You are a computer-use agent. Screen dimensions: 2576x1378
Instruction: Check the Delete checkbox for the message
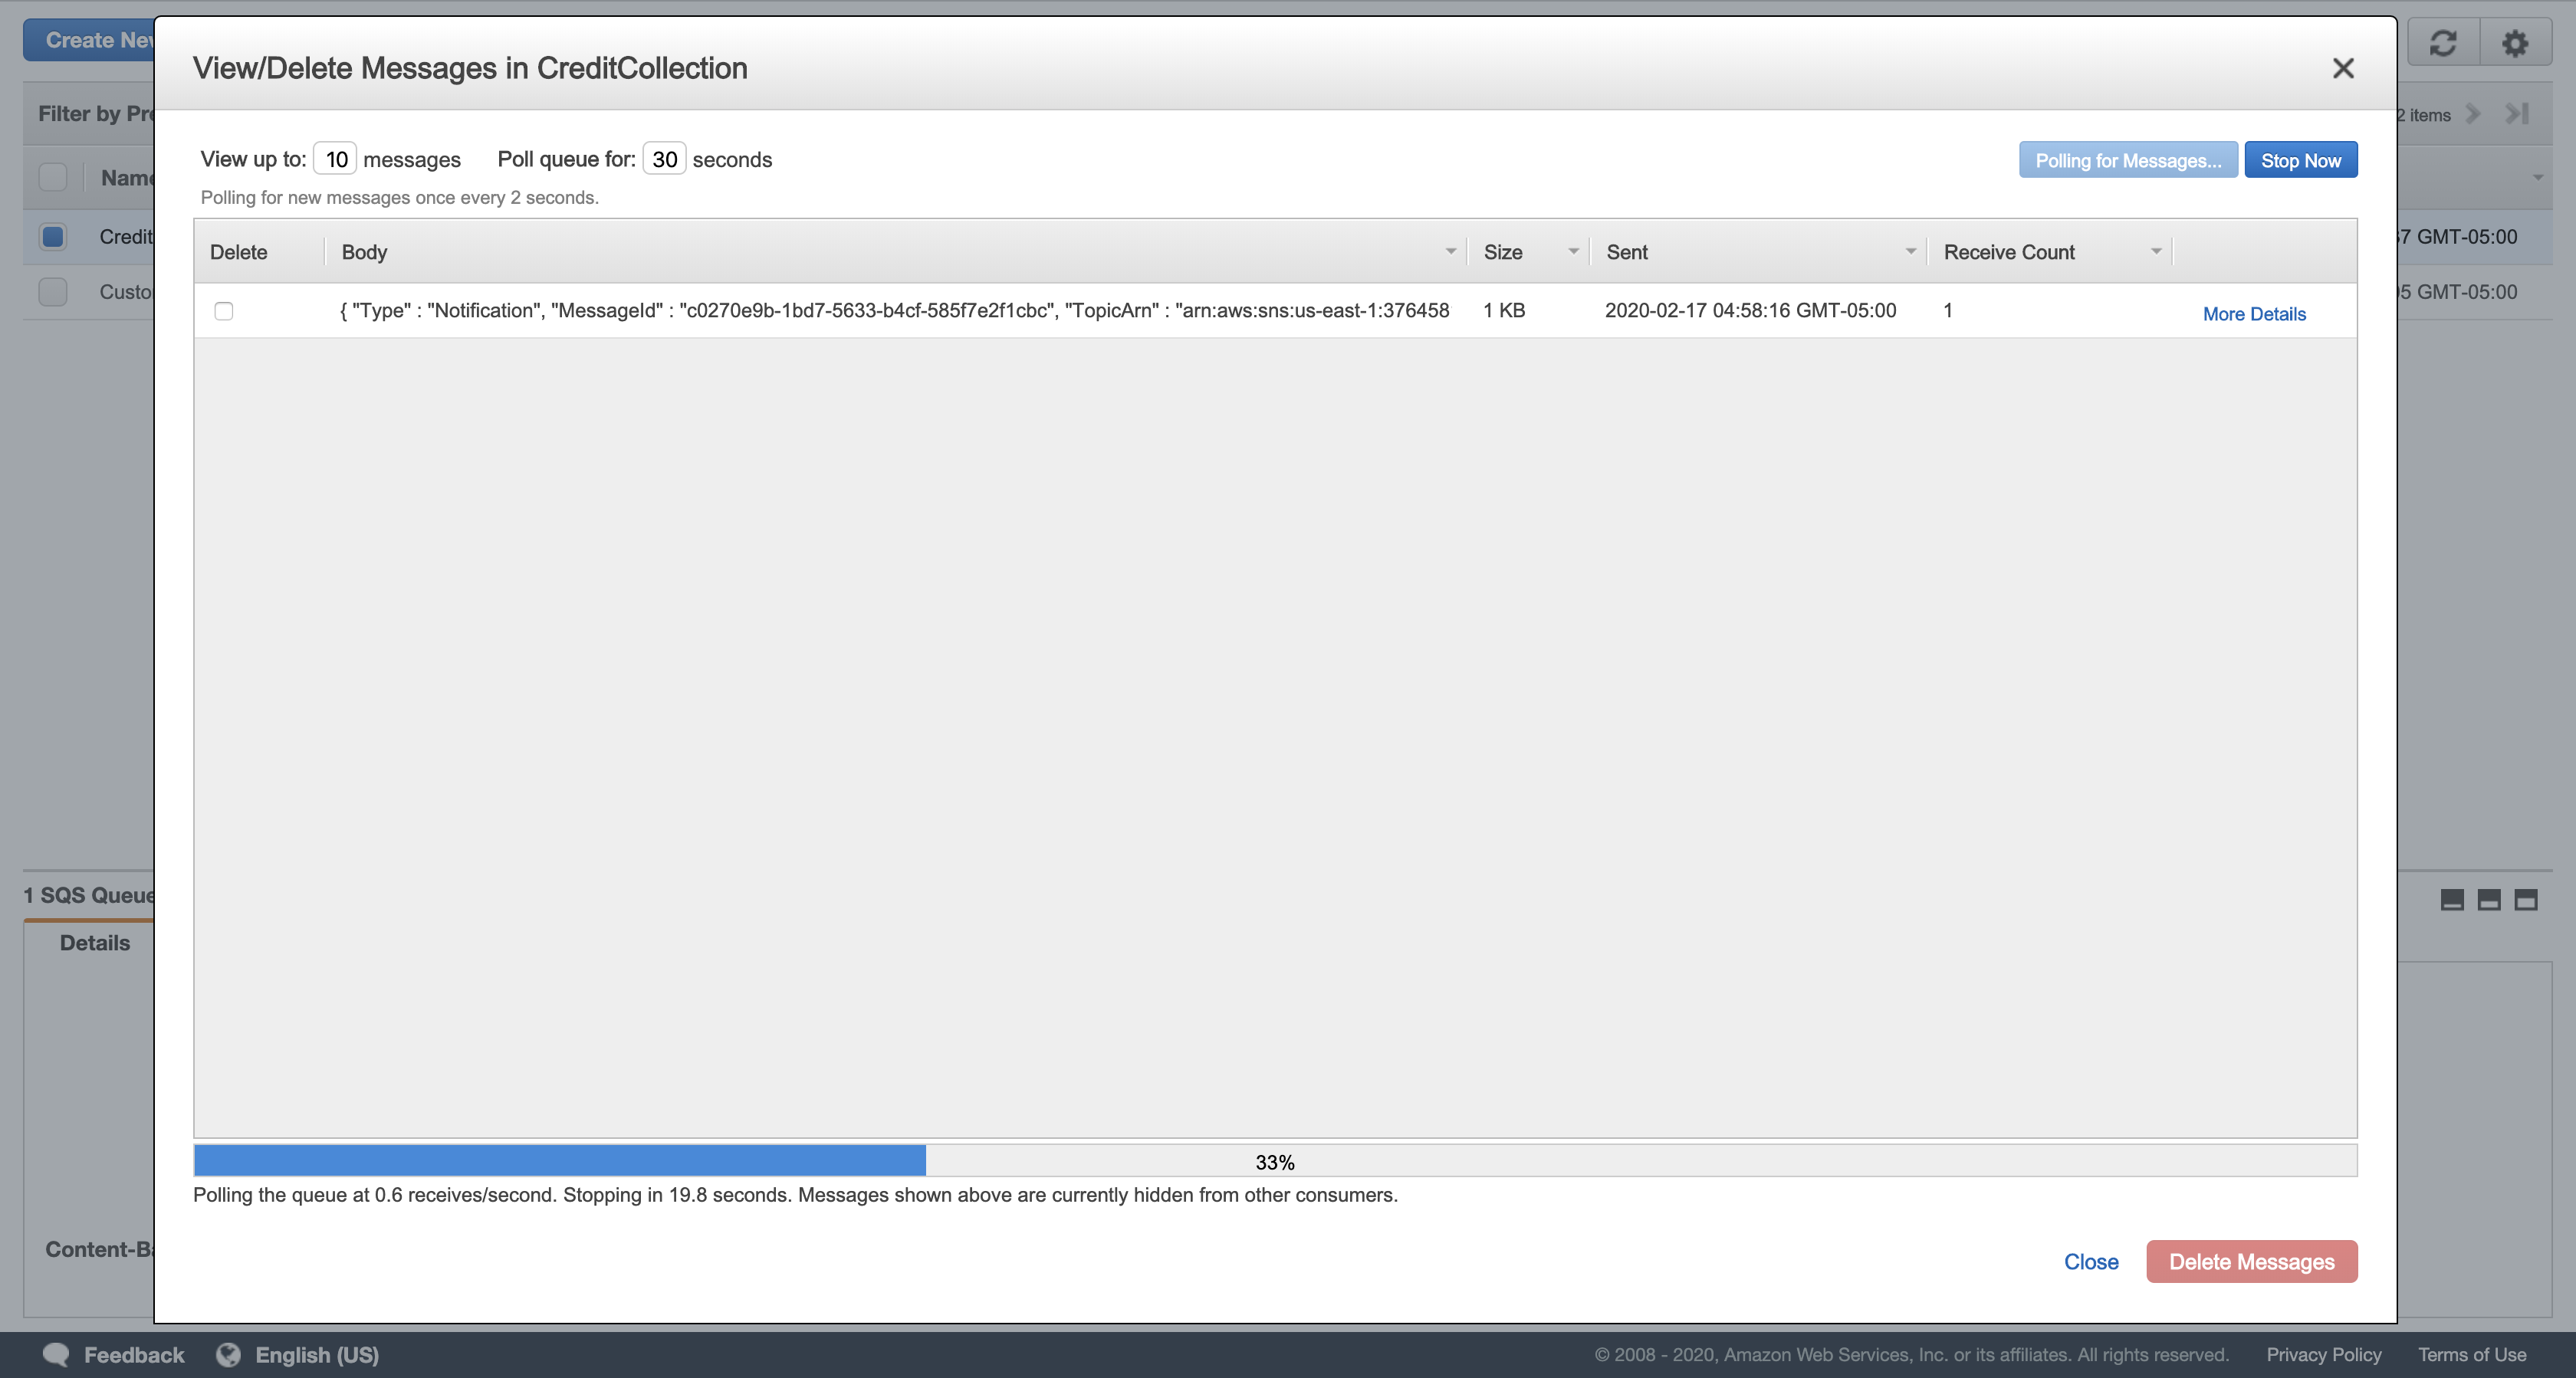click(224, 311)
